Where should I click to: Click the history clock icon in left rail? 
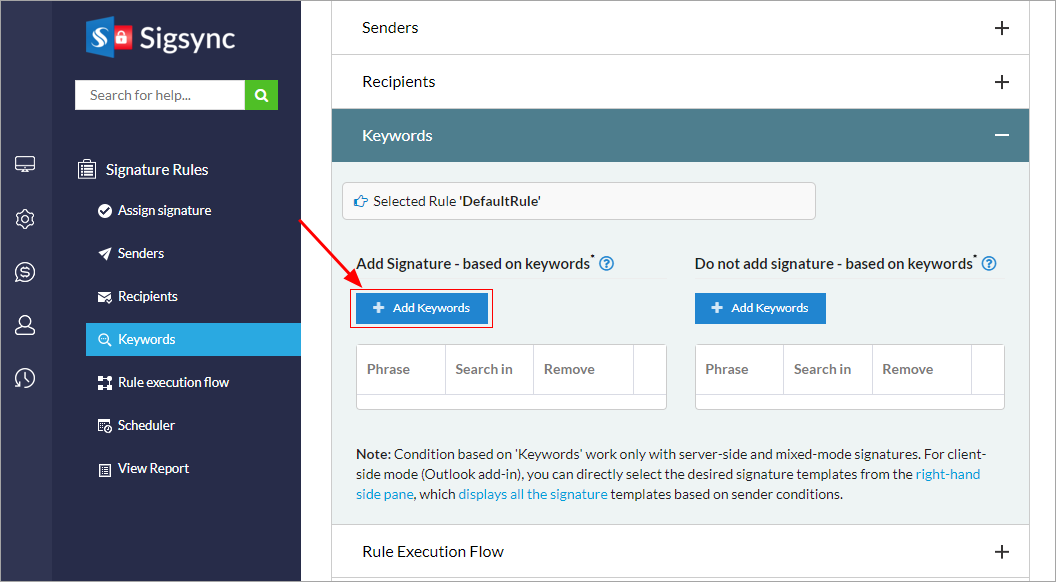coord(25,378)
